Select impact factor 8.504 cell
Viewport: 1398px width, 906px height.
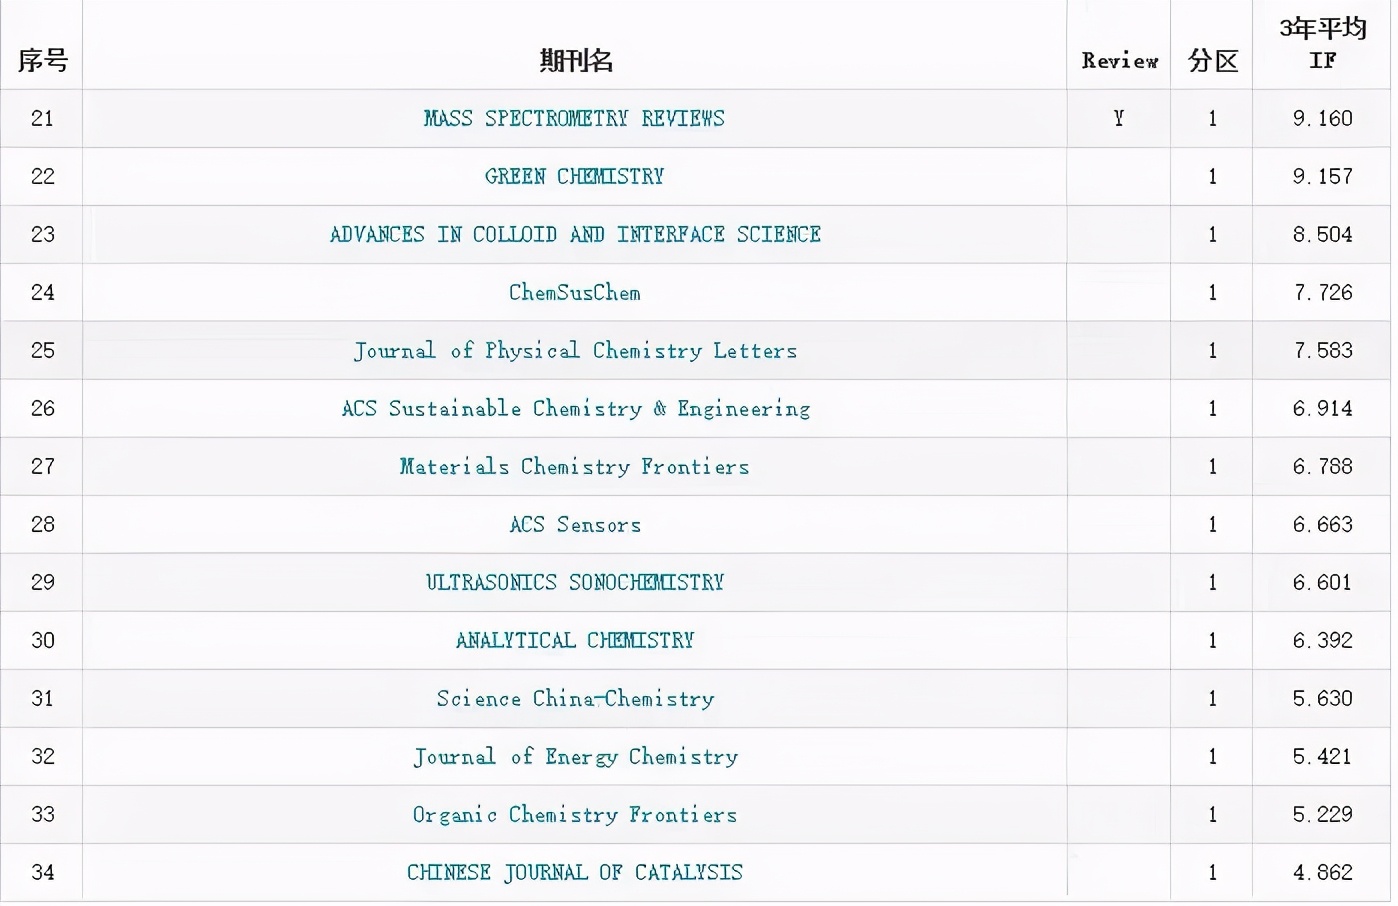(x=1322, y=234)
